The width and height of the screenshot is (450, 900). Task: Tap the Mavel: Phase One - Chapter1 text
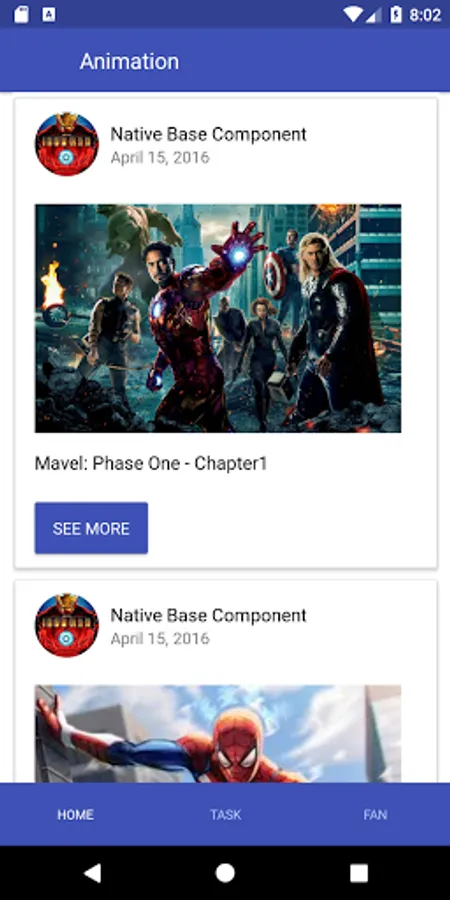[x=151, y=463]
